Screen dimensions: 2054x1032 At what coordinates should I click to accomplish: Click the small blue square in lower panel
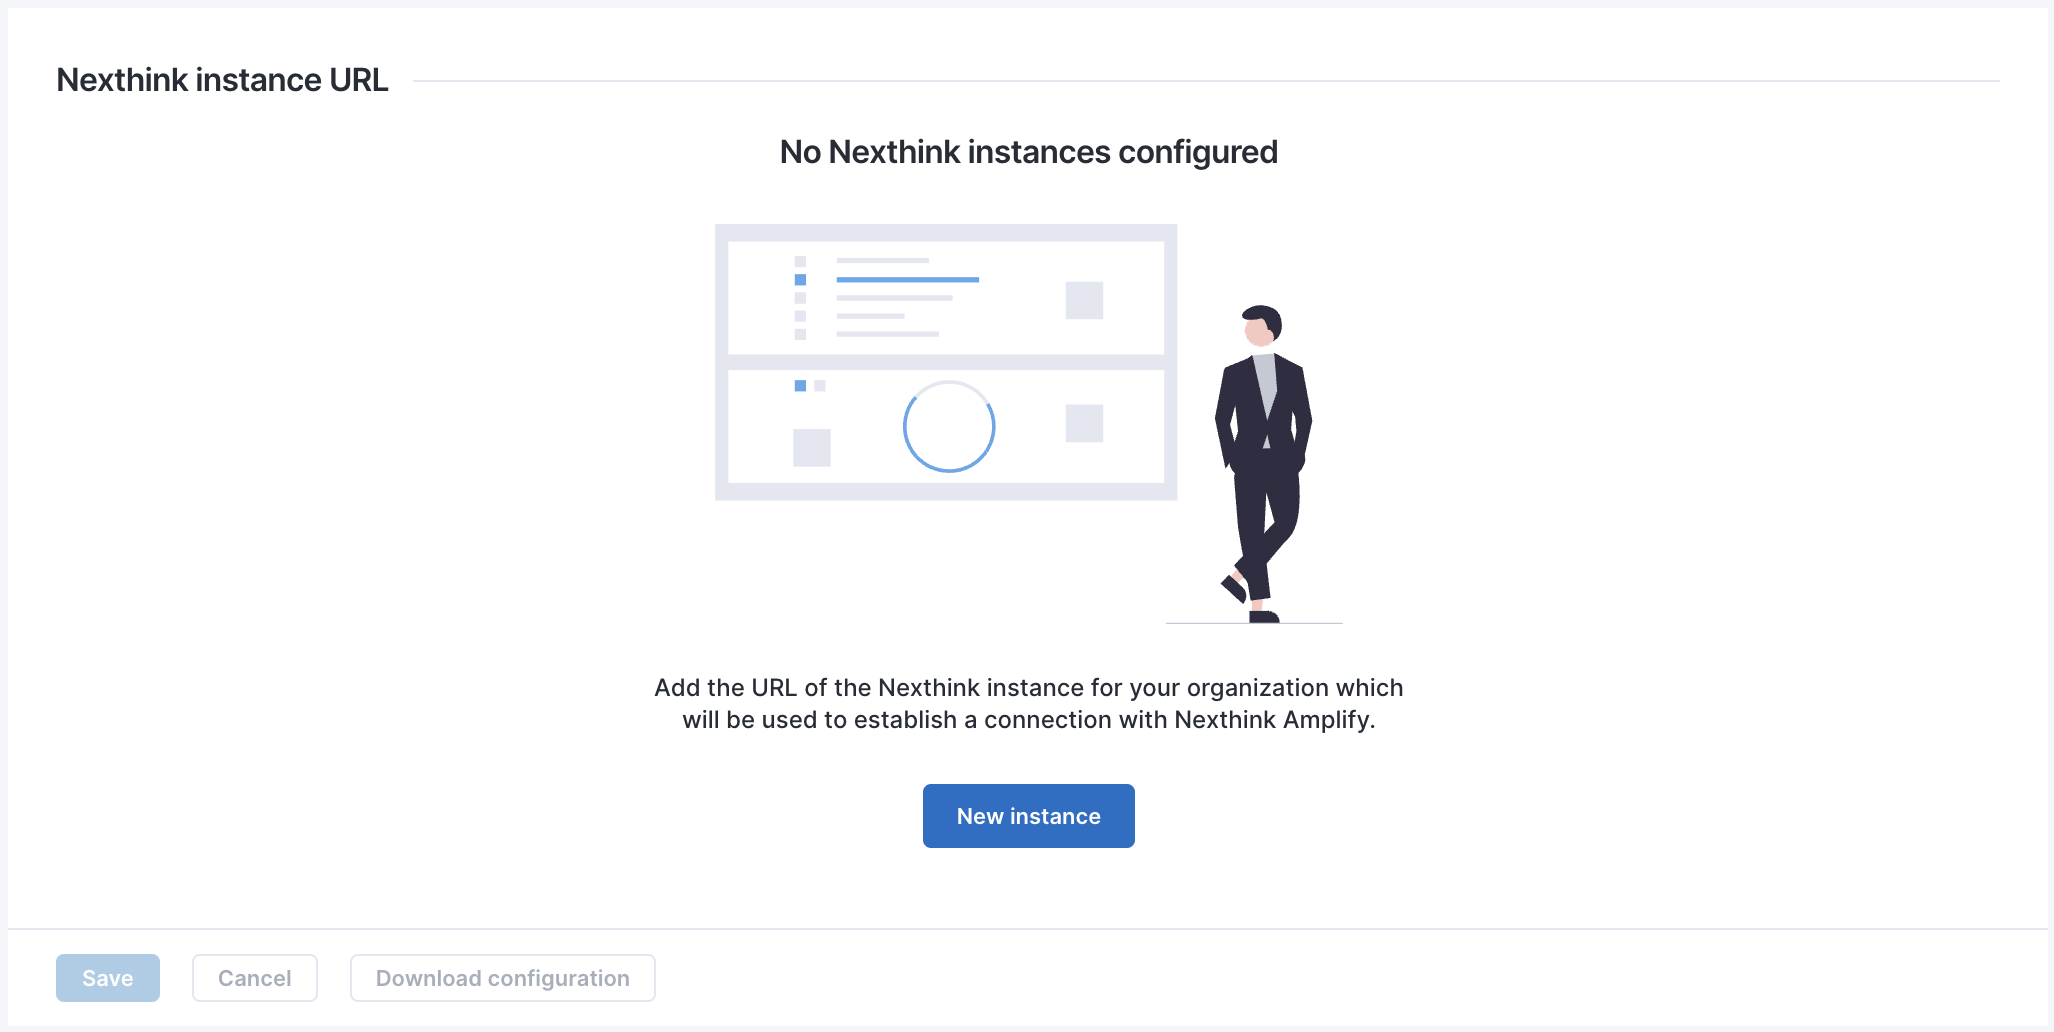coord(800,386)
